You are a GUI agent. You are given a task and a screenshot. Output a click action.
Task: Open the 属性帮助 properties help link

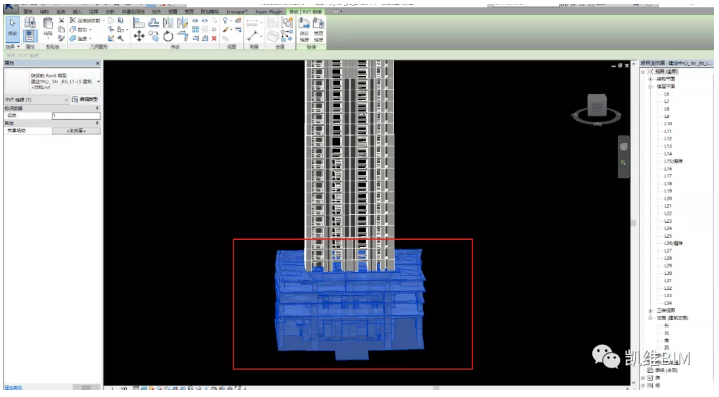14,388
